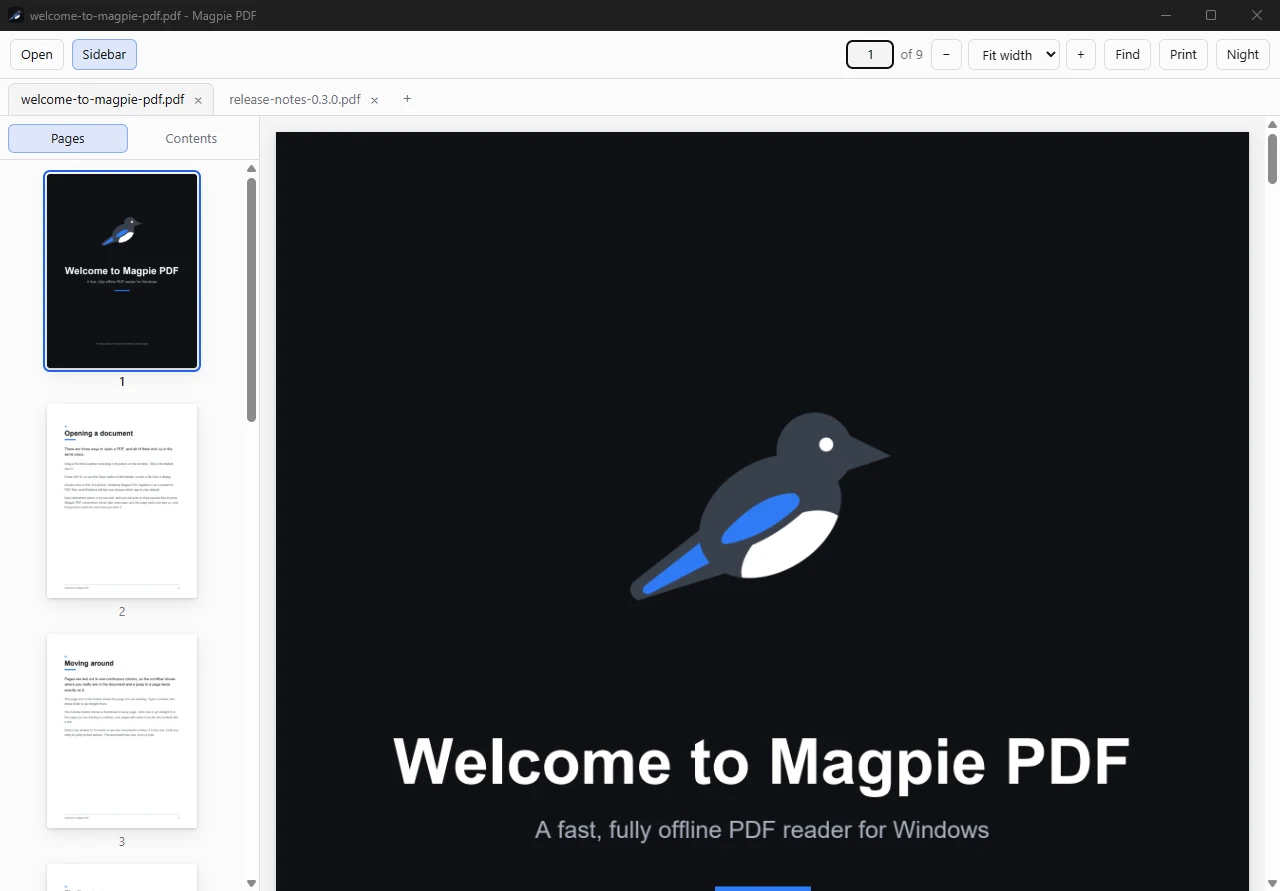The height and width of the screenshot is (891, 1280).
Task: Zoom out with the minus button
Action: 946,55
